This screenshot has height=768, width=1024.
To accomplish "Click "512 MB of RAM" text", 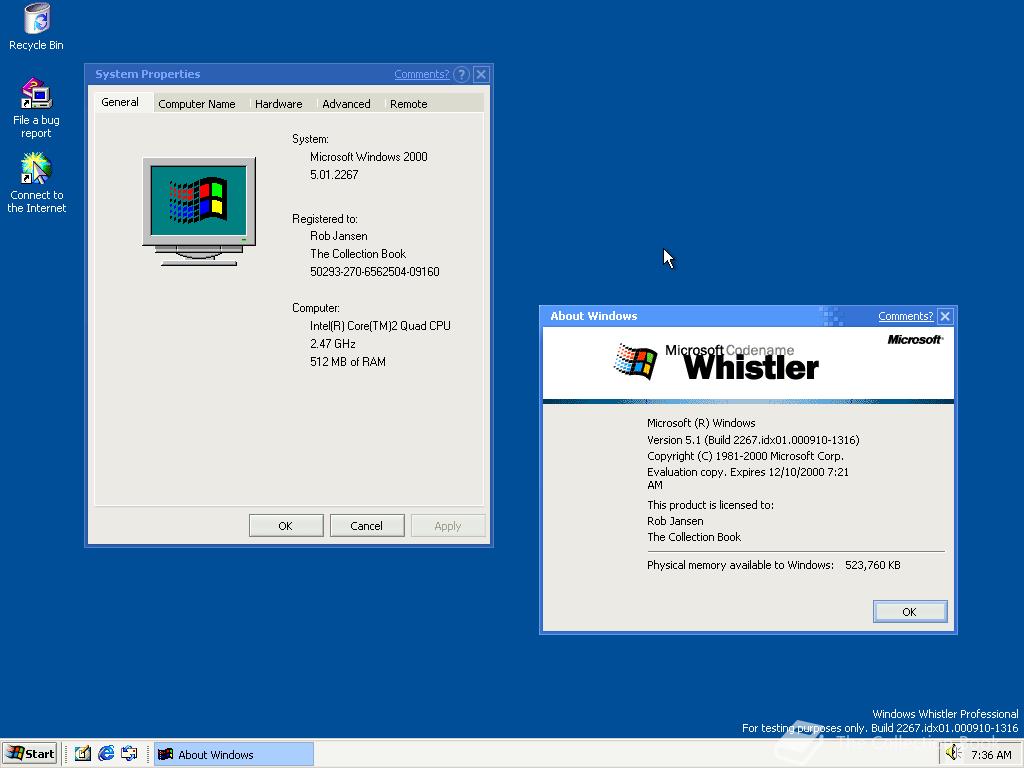I will click(348, 362).
